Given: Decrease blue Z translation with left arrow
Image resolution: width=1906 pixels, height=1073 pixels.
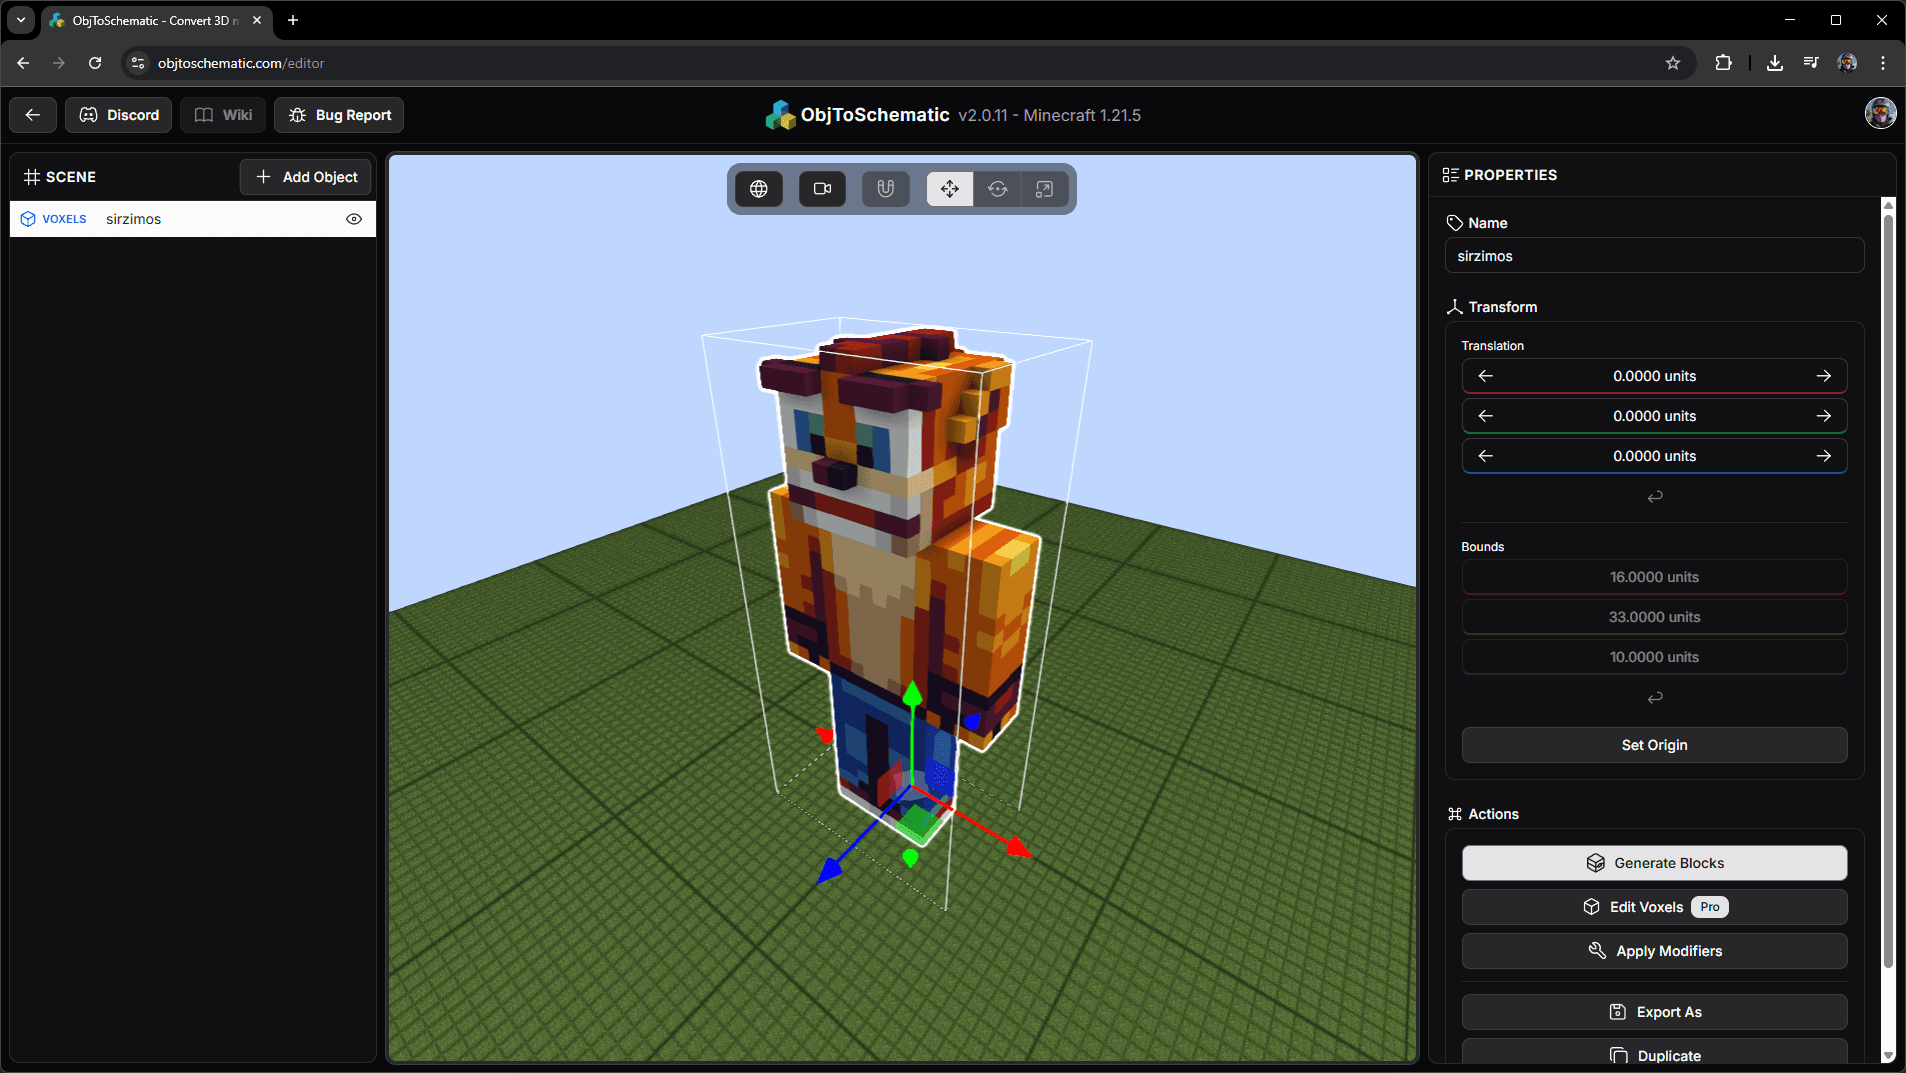Looking at the screenshot, I should (1486, 456).
